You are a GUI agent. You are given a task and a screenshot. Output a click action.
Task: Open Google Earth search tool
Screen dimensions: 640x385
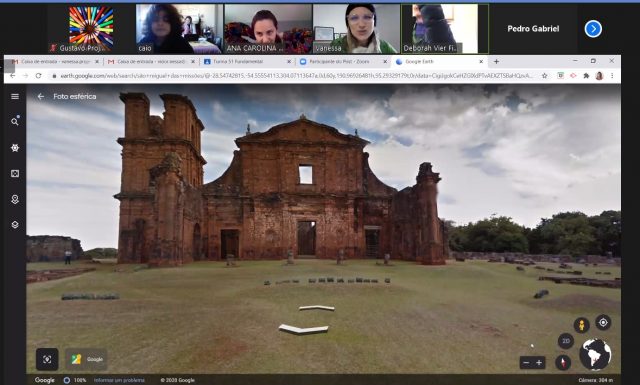(x=15, y=121)
